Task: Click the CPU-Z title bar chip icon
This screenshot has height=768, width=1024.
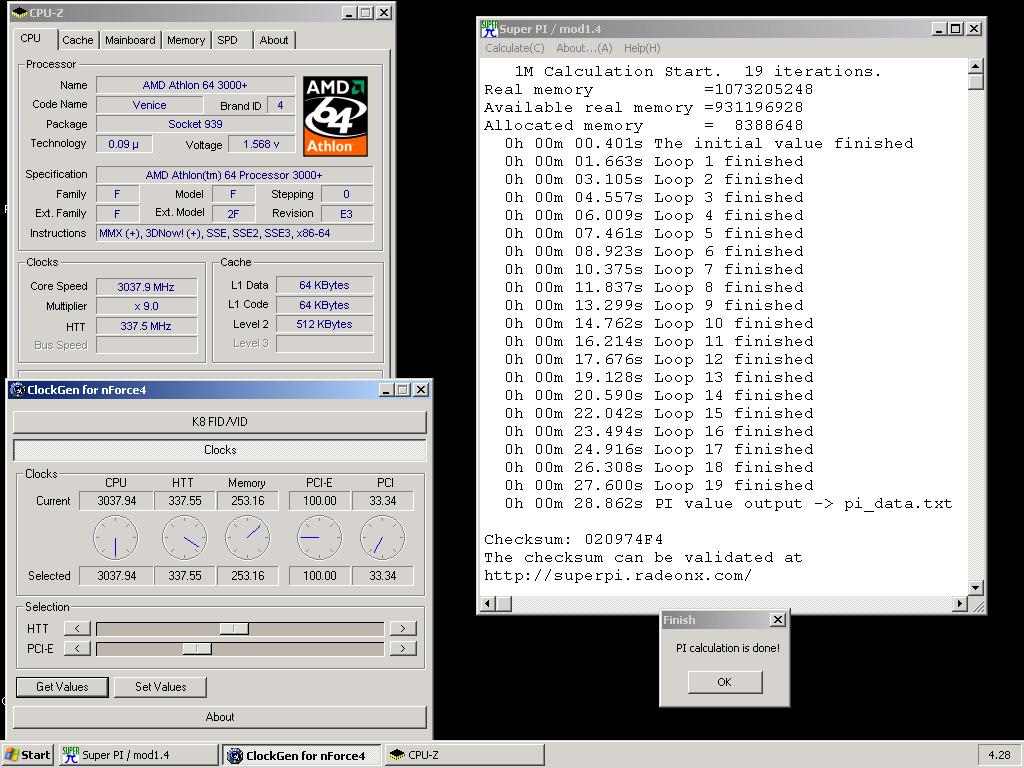Action: tap(20, 13)
